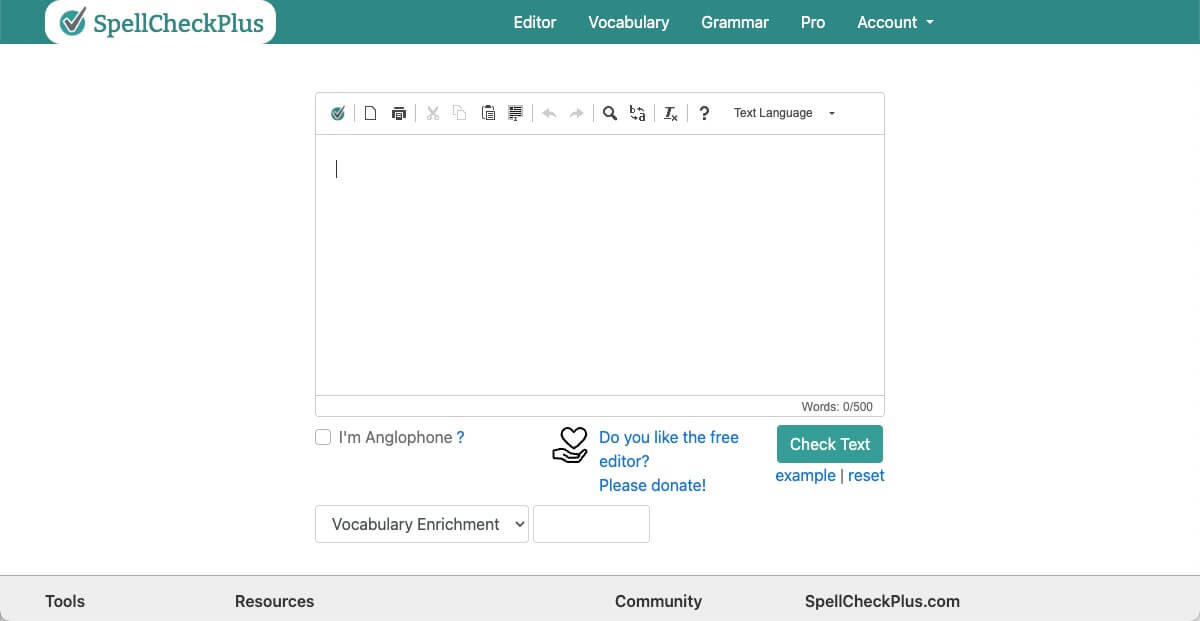Viewport: 1200px width, 621px height.
Task: Select all text with toolbar icon
Action: click(x=516, y=114)
